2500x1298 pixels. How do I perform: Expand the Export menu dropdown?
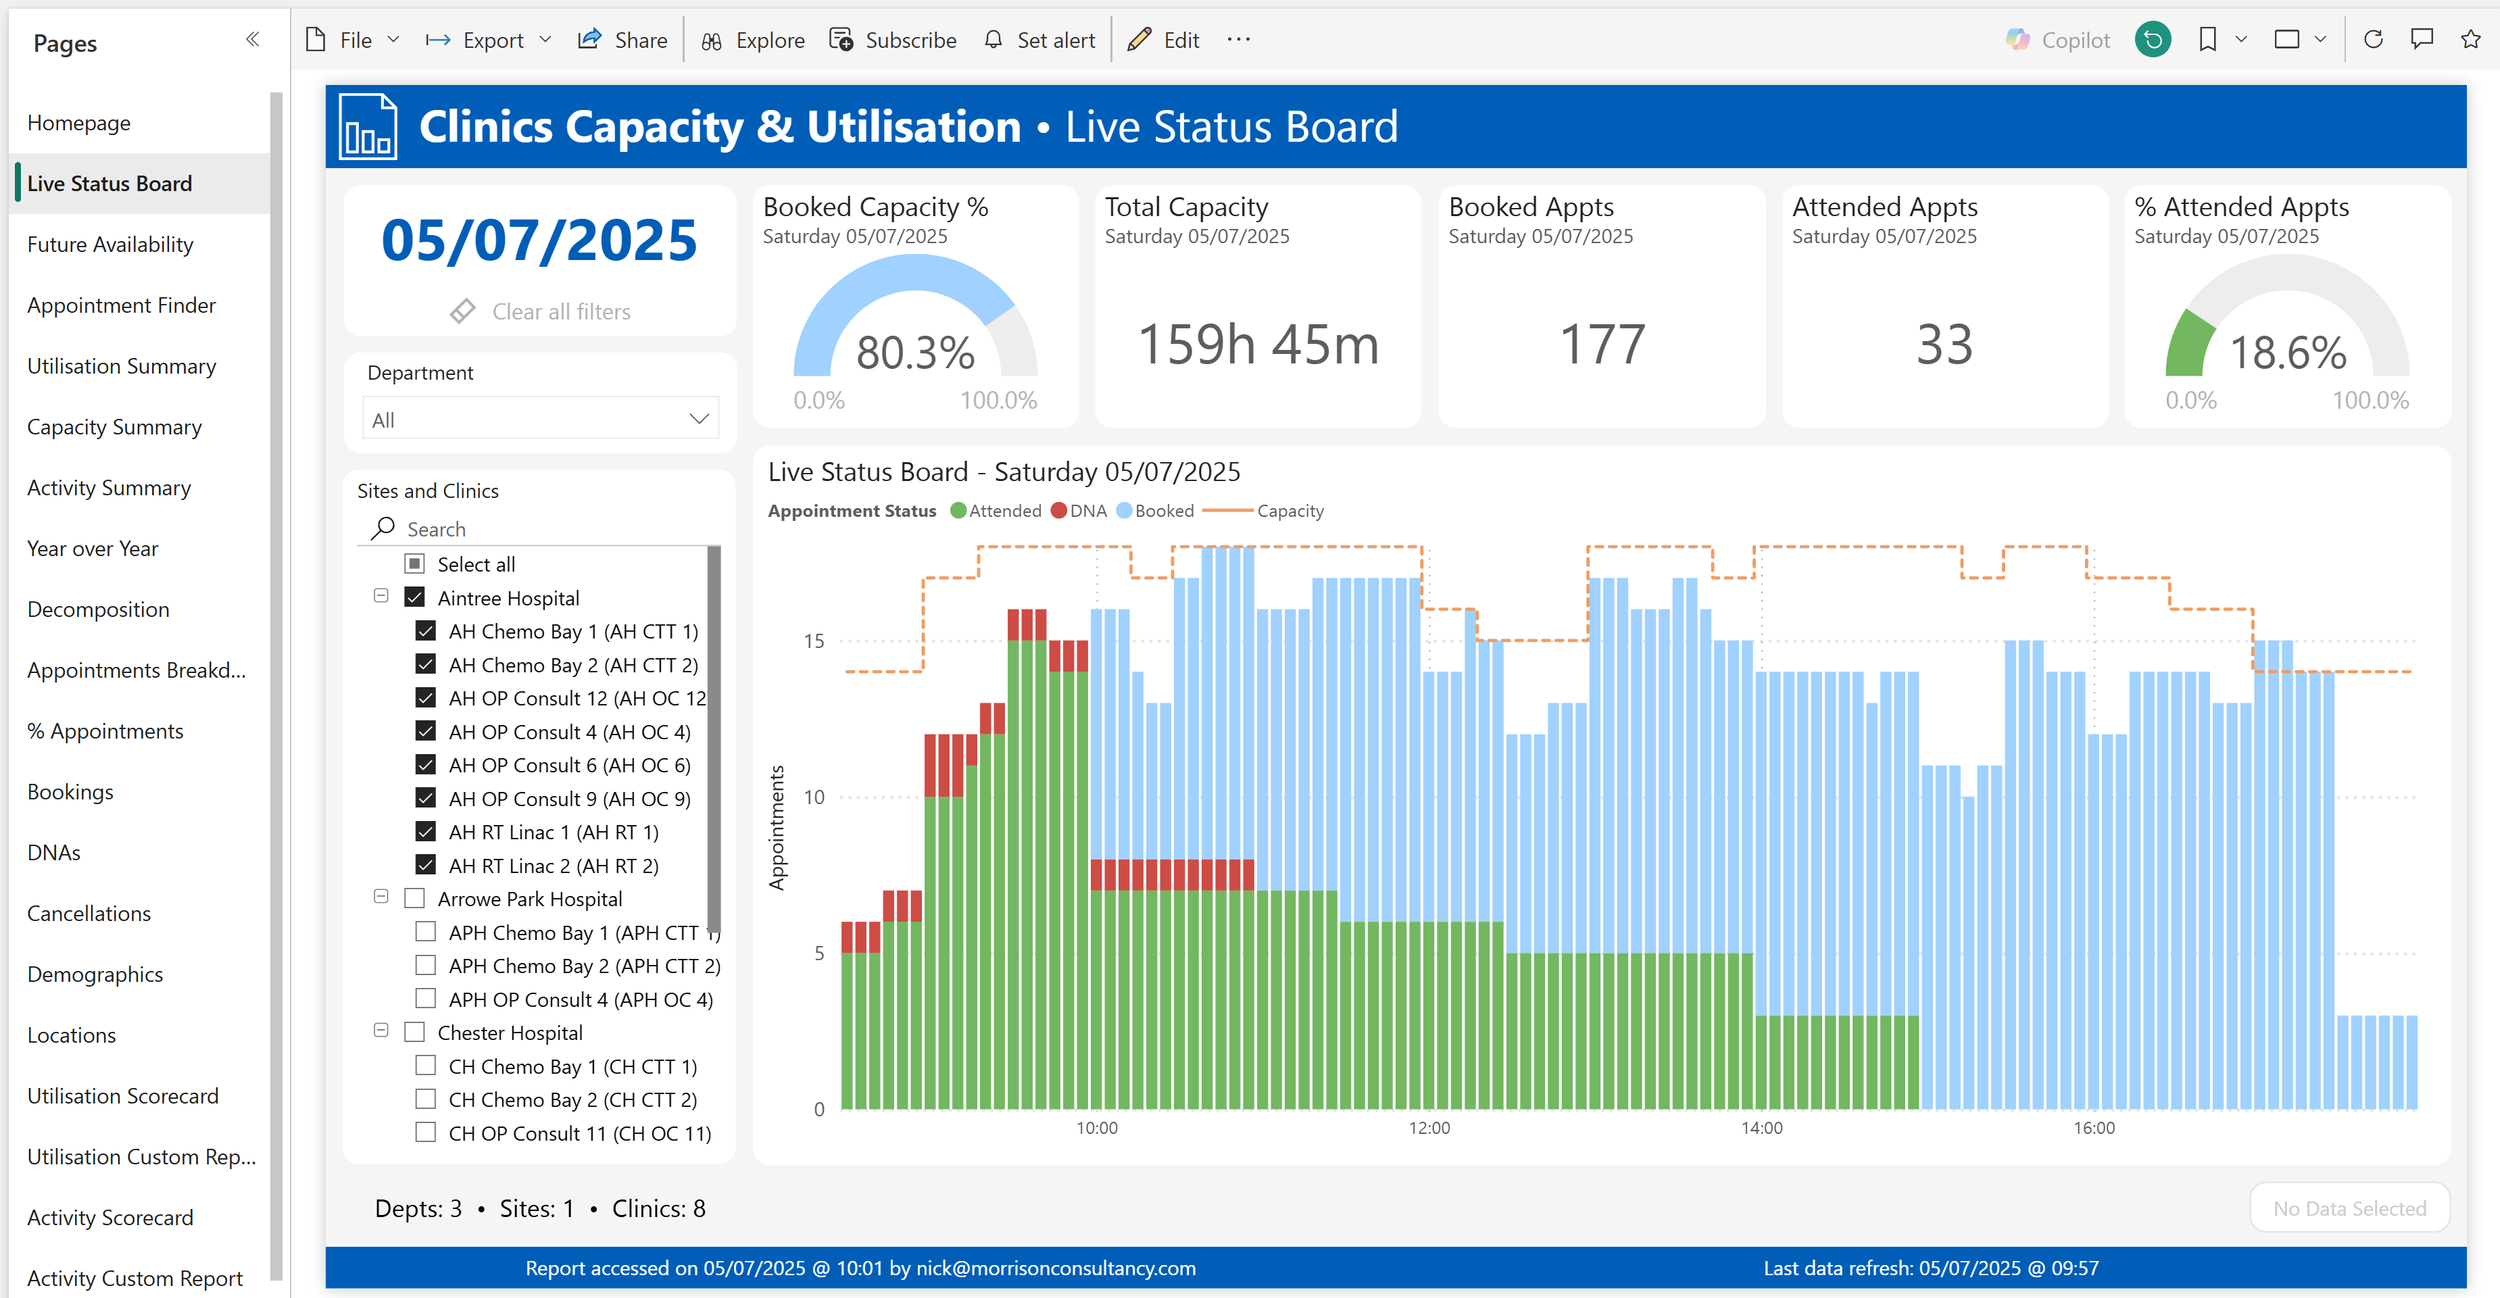tap(545, 40)
